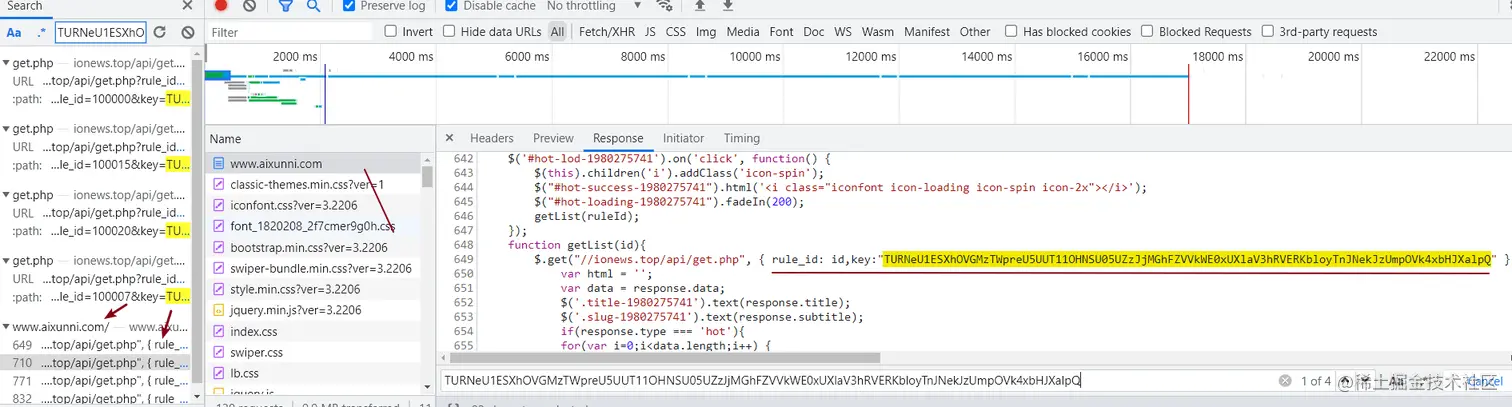Close the Search panel with the X
This screenshot has width=1512, height=407.
[x=187, y=6]
